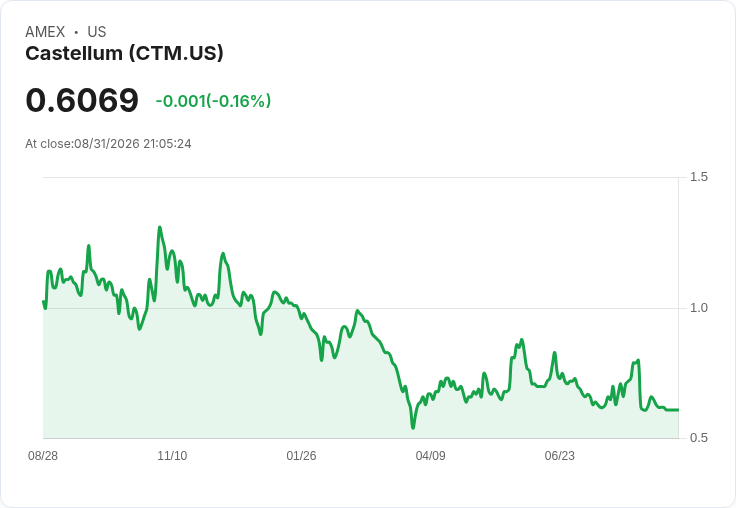Click the 0.5 y-axis price label
Image resolution: width=736 pixels, height=508 pixels.
tap(698, 438)
